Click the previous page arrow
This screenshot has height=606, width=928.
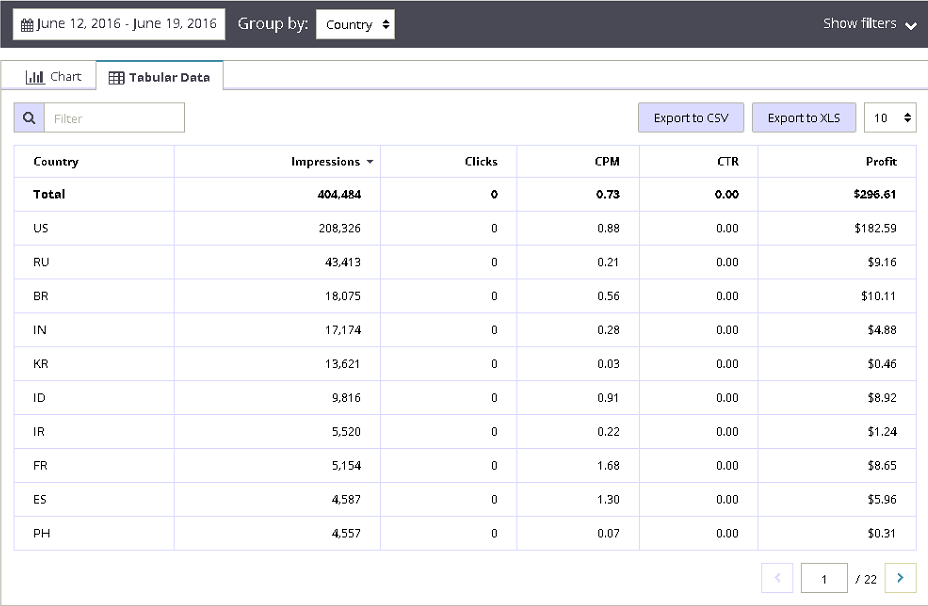pyautogui.click(x=777, y=577)
